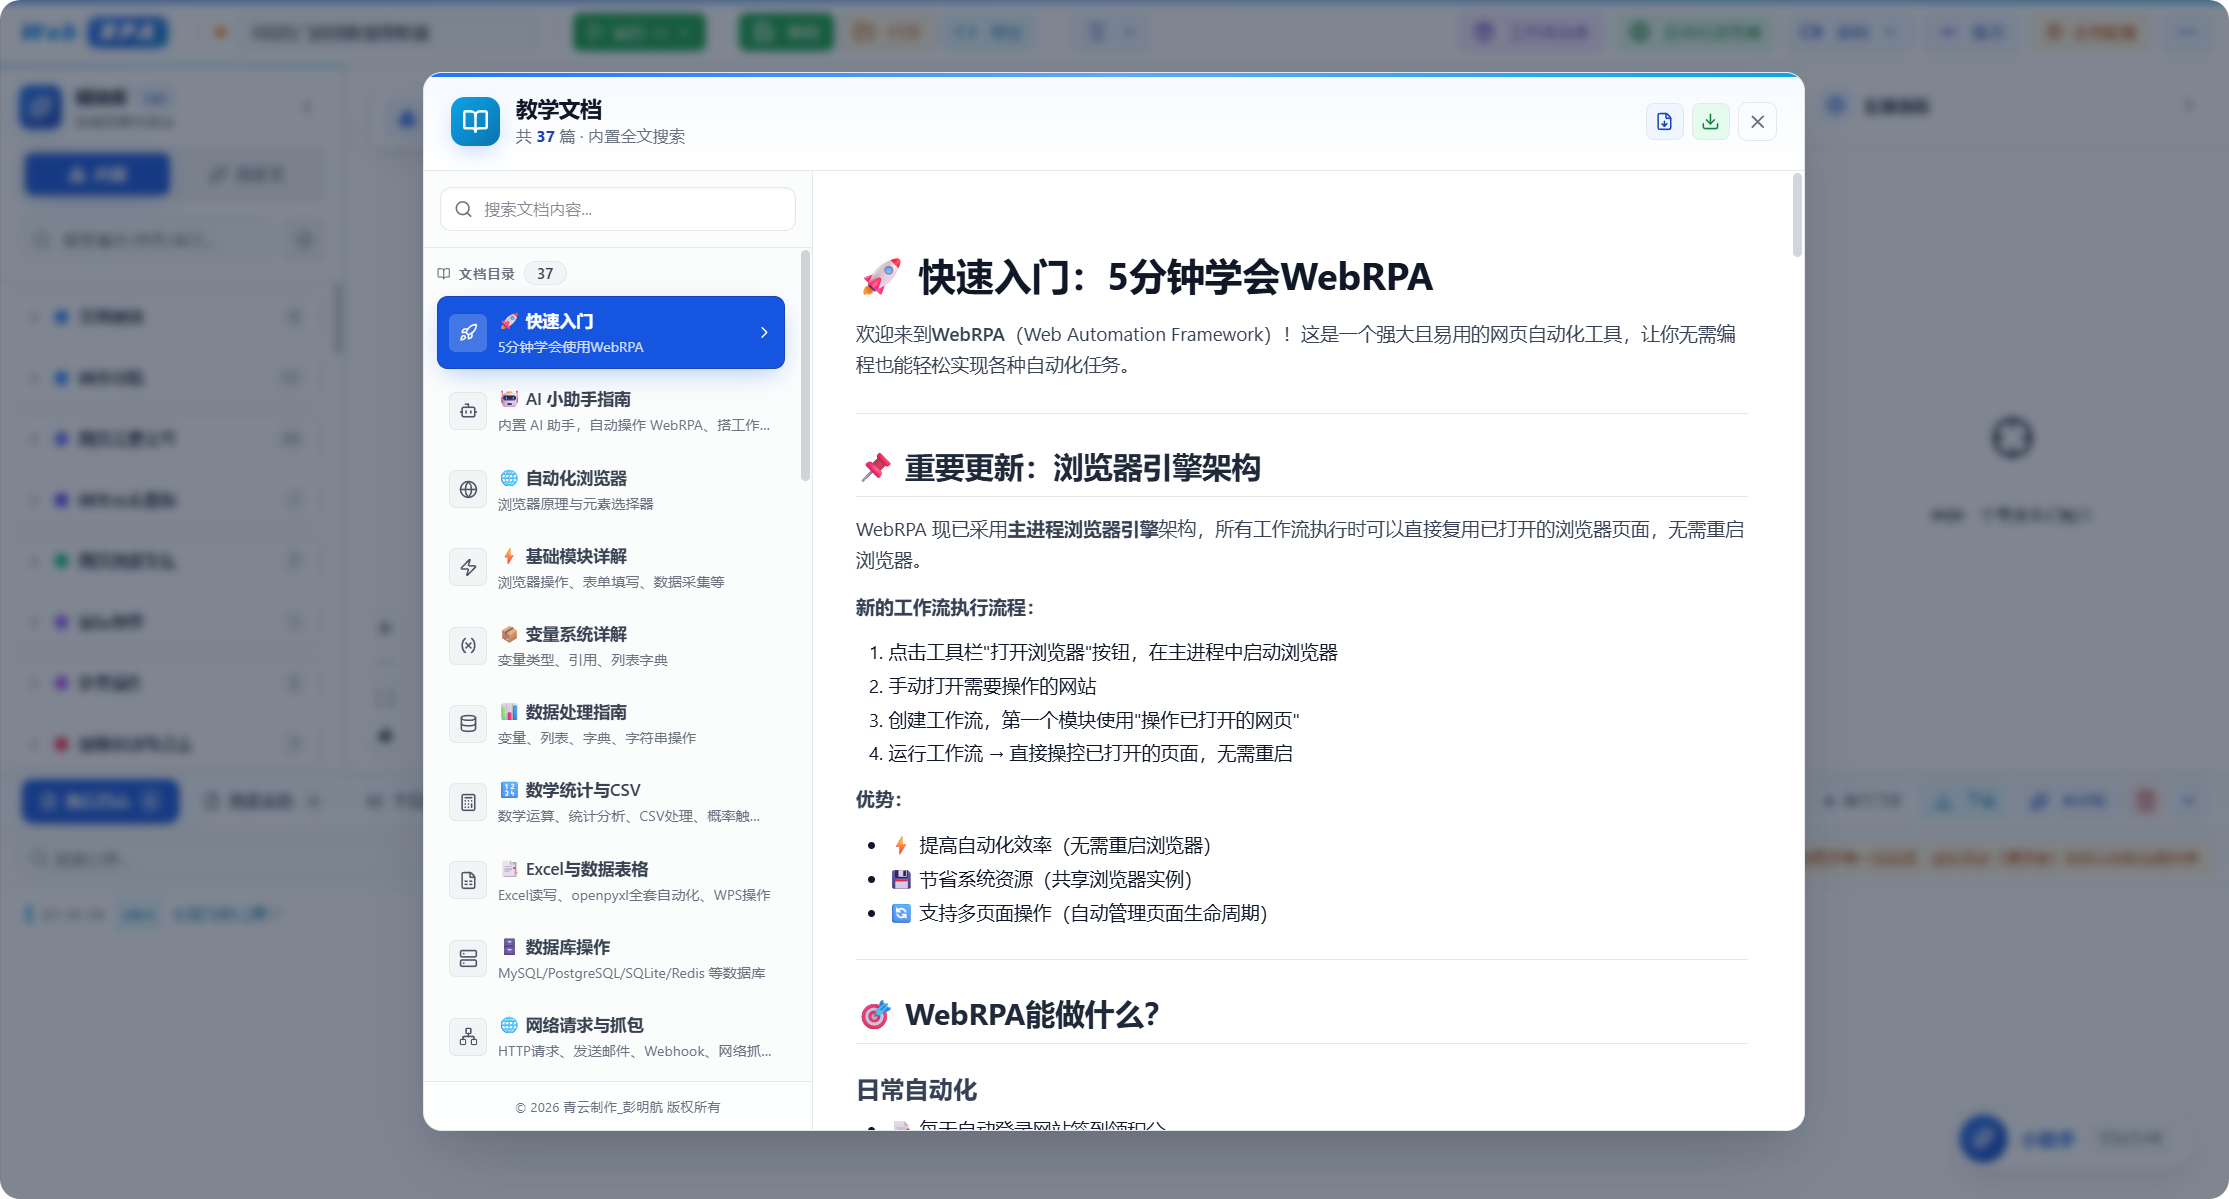Click the lightning icon for 基础模块详解
The width and height of the screenshot is (2229, 1199).
coord(468,568)
